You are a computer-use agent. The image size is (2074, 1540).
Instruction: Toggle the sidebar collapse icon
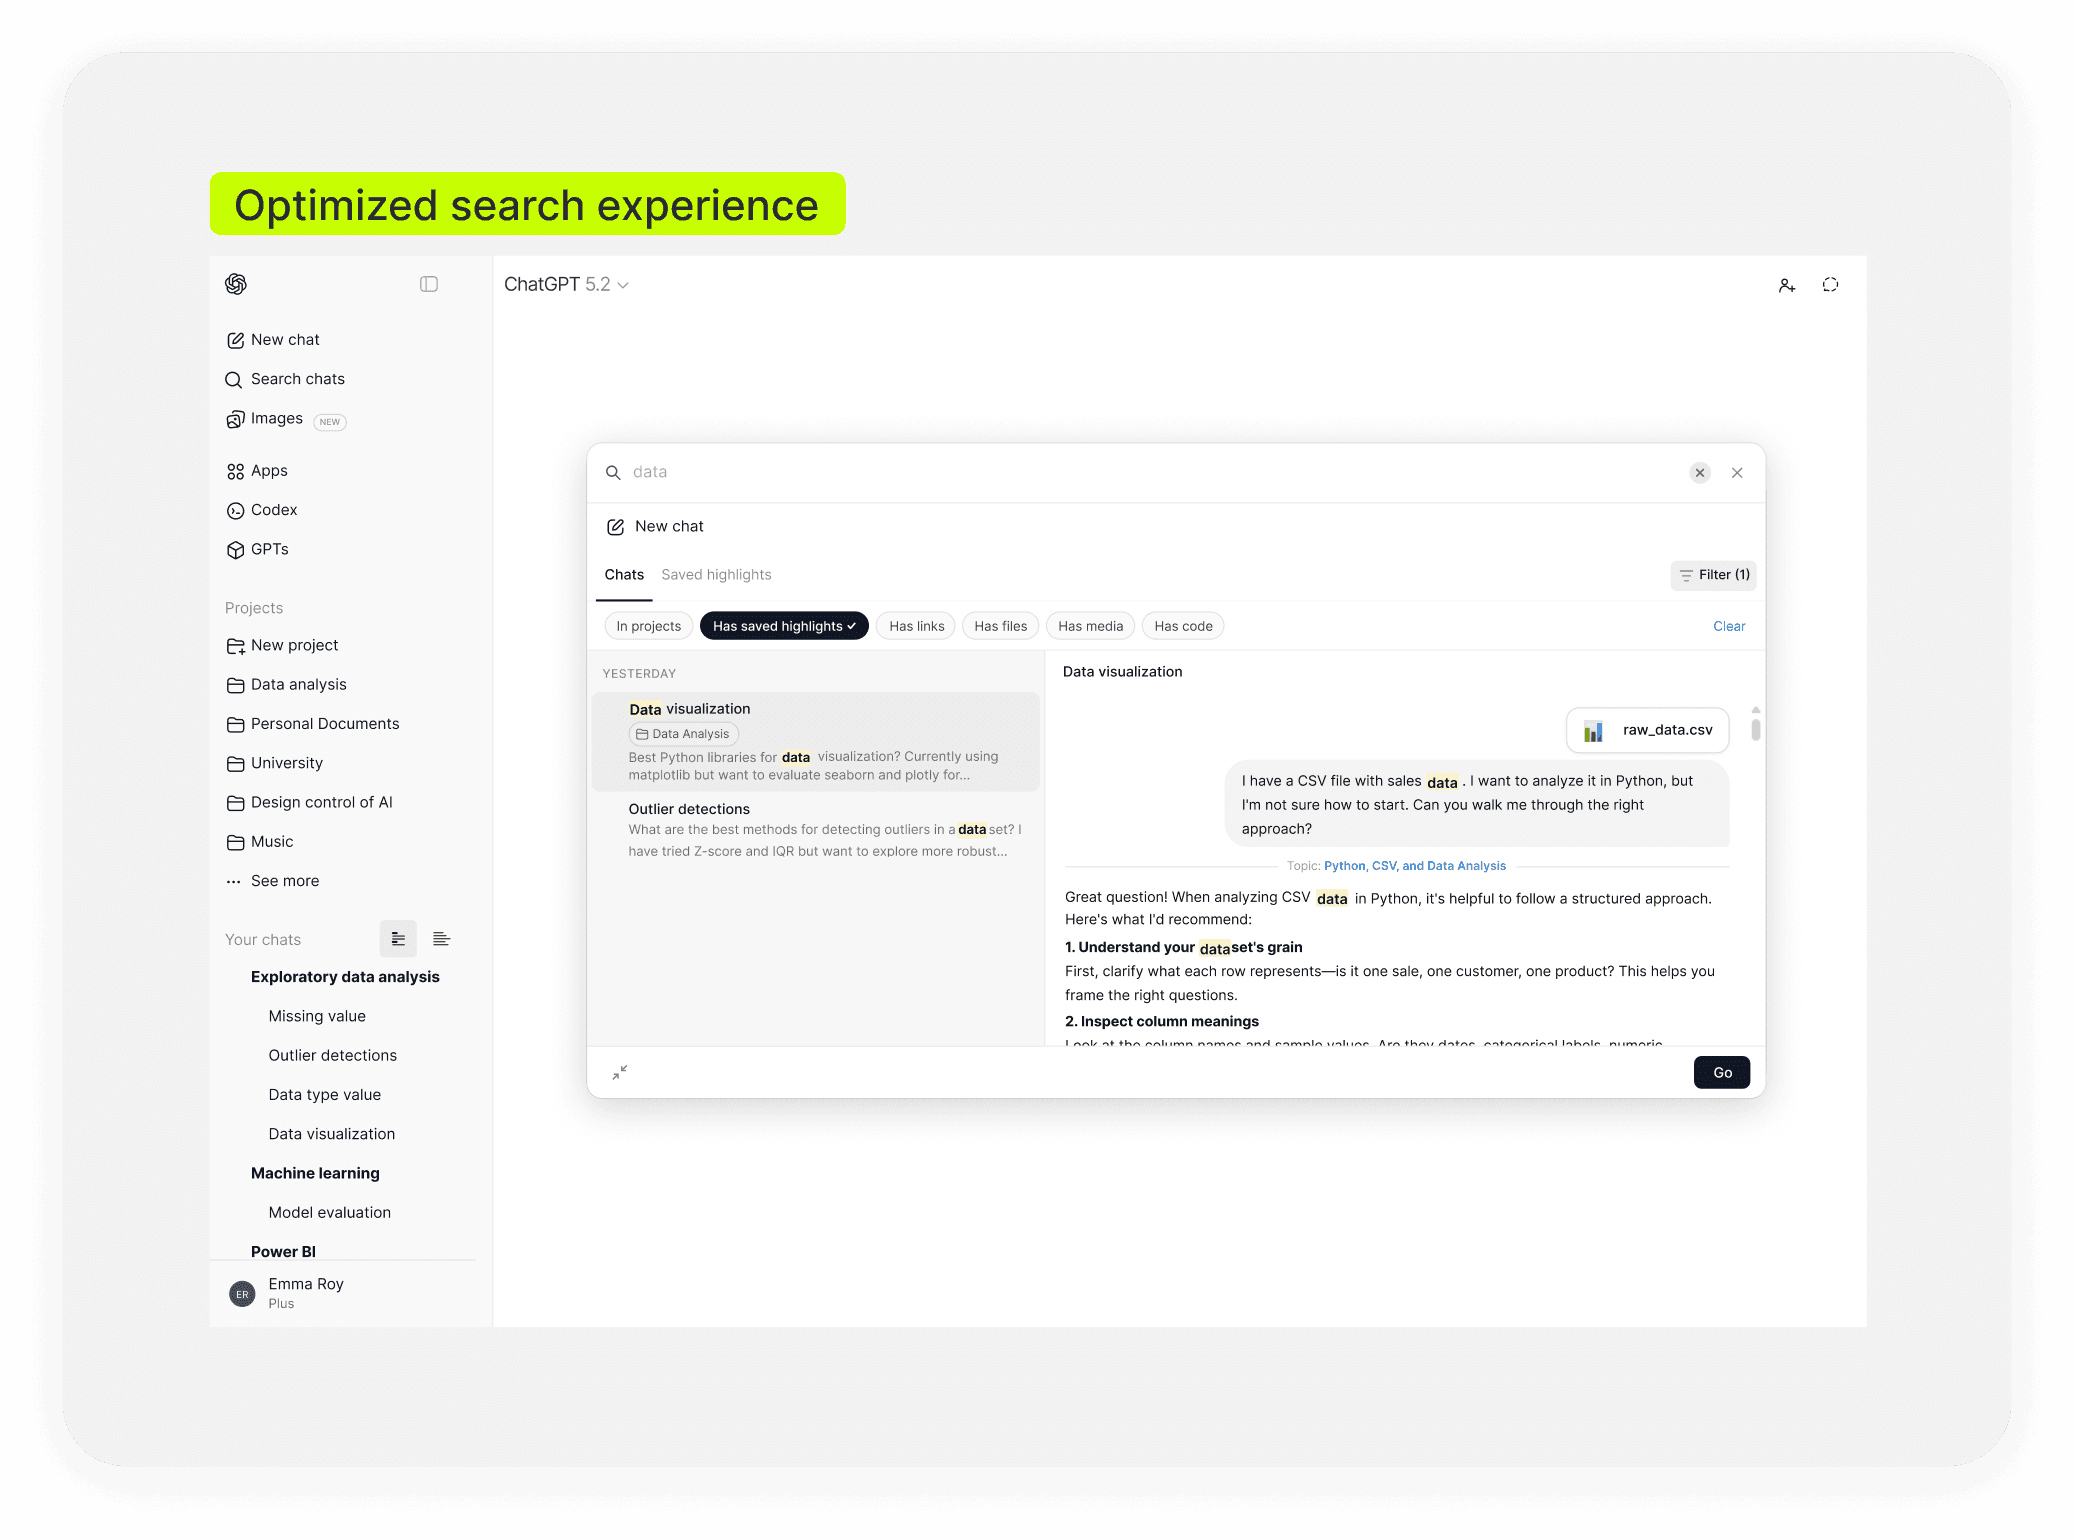pyautogui.click(x=429, y=284)
